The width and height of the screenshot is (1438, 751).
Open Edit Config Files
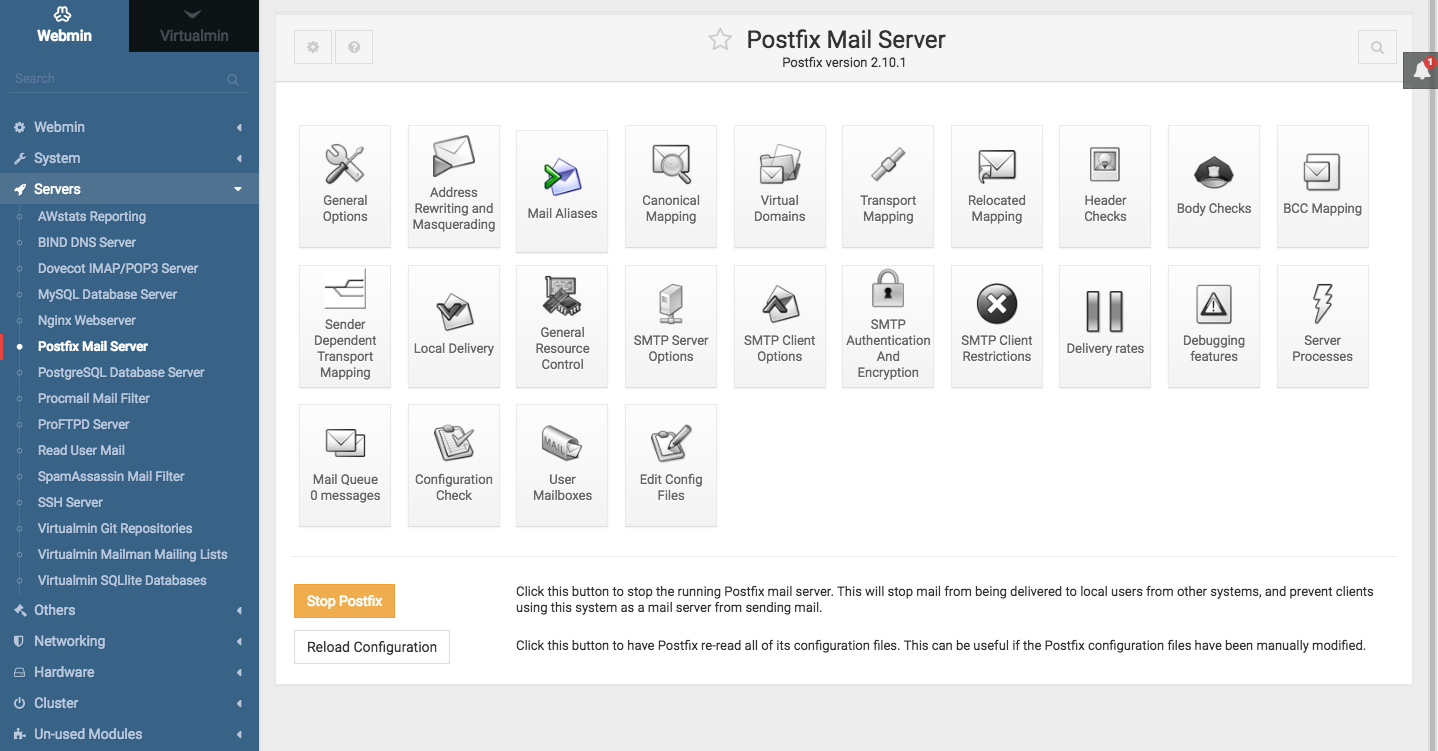pyautogui.click(x=671, y=465)
